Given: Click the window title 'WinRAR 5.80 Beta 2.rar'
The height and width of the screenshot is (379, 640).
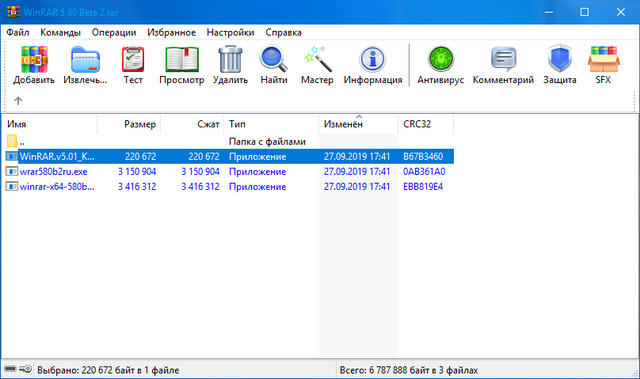Looking at the screenshot, I should (71, 12).
